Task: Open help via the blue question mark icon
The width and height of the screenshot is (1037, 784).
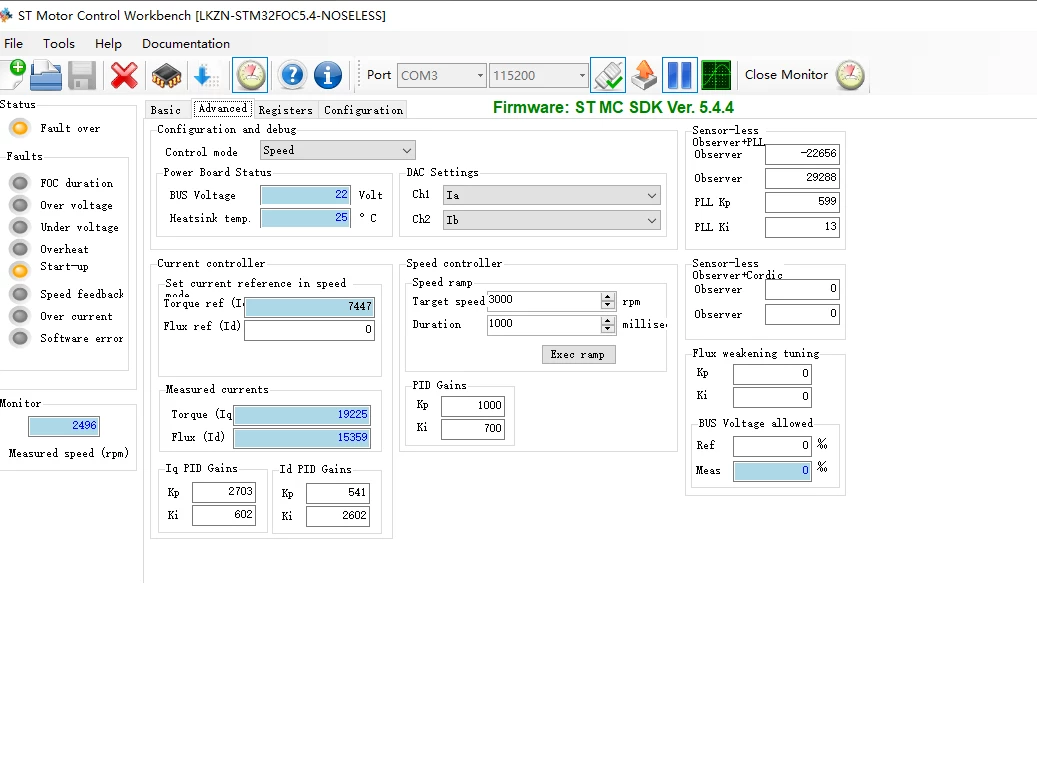Action: pyautogui.click(x=292, y=75)
